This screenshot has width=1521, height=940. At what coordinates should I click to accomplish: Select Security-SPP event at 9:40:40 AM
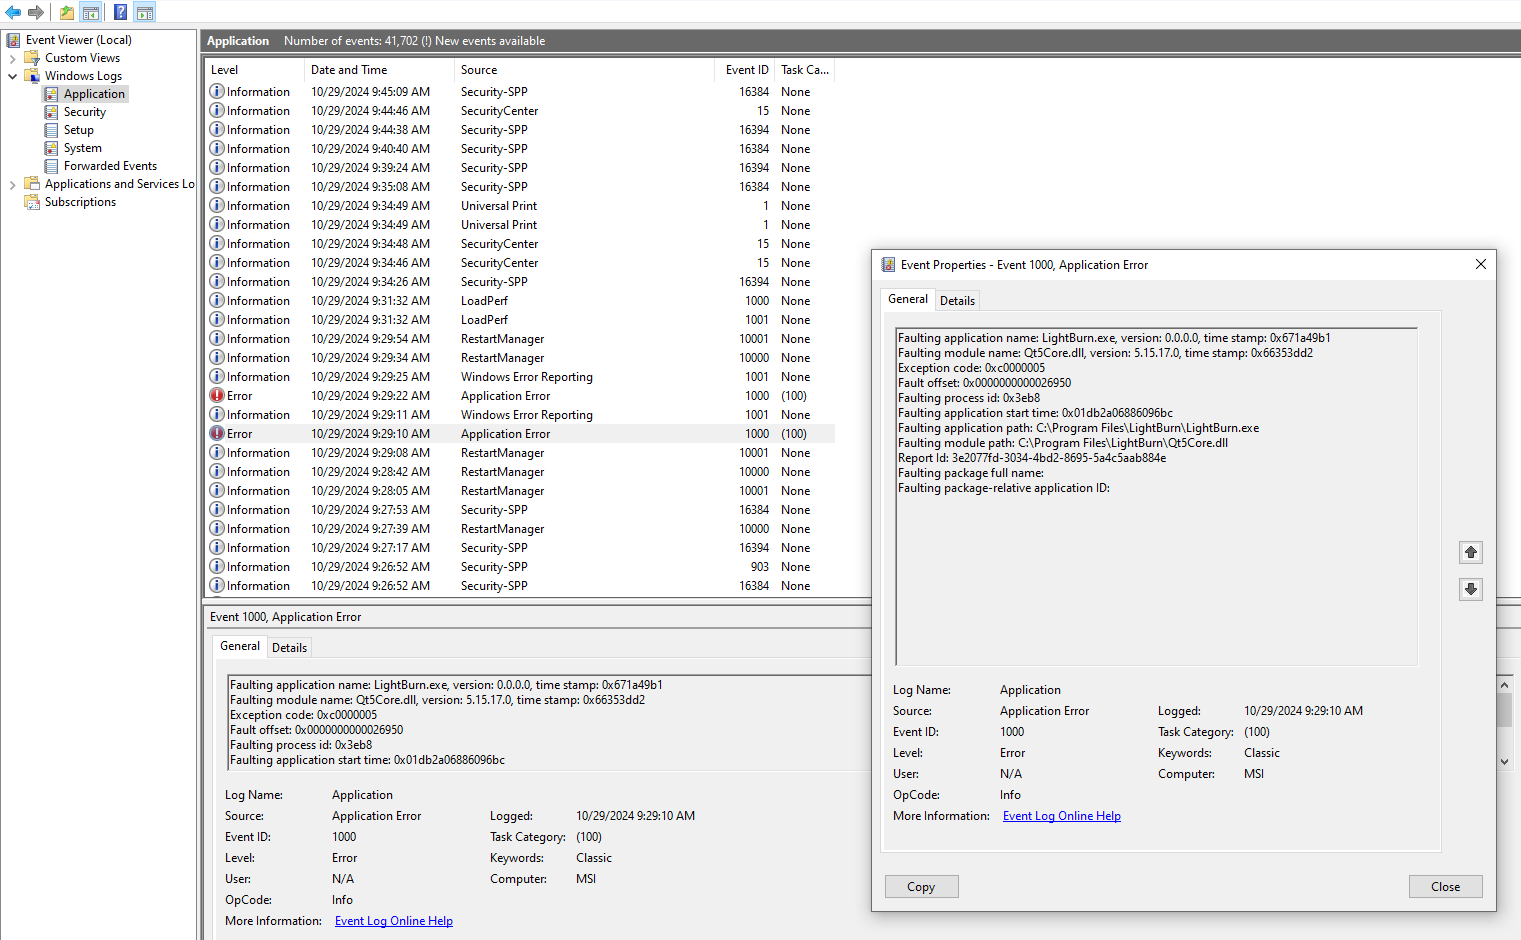pos(520,149)
